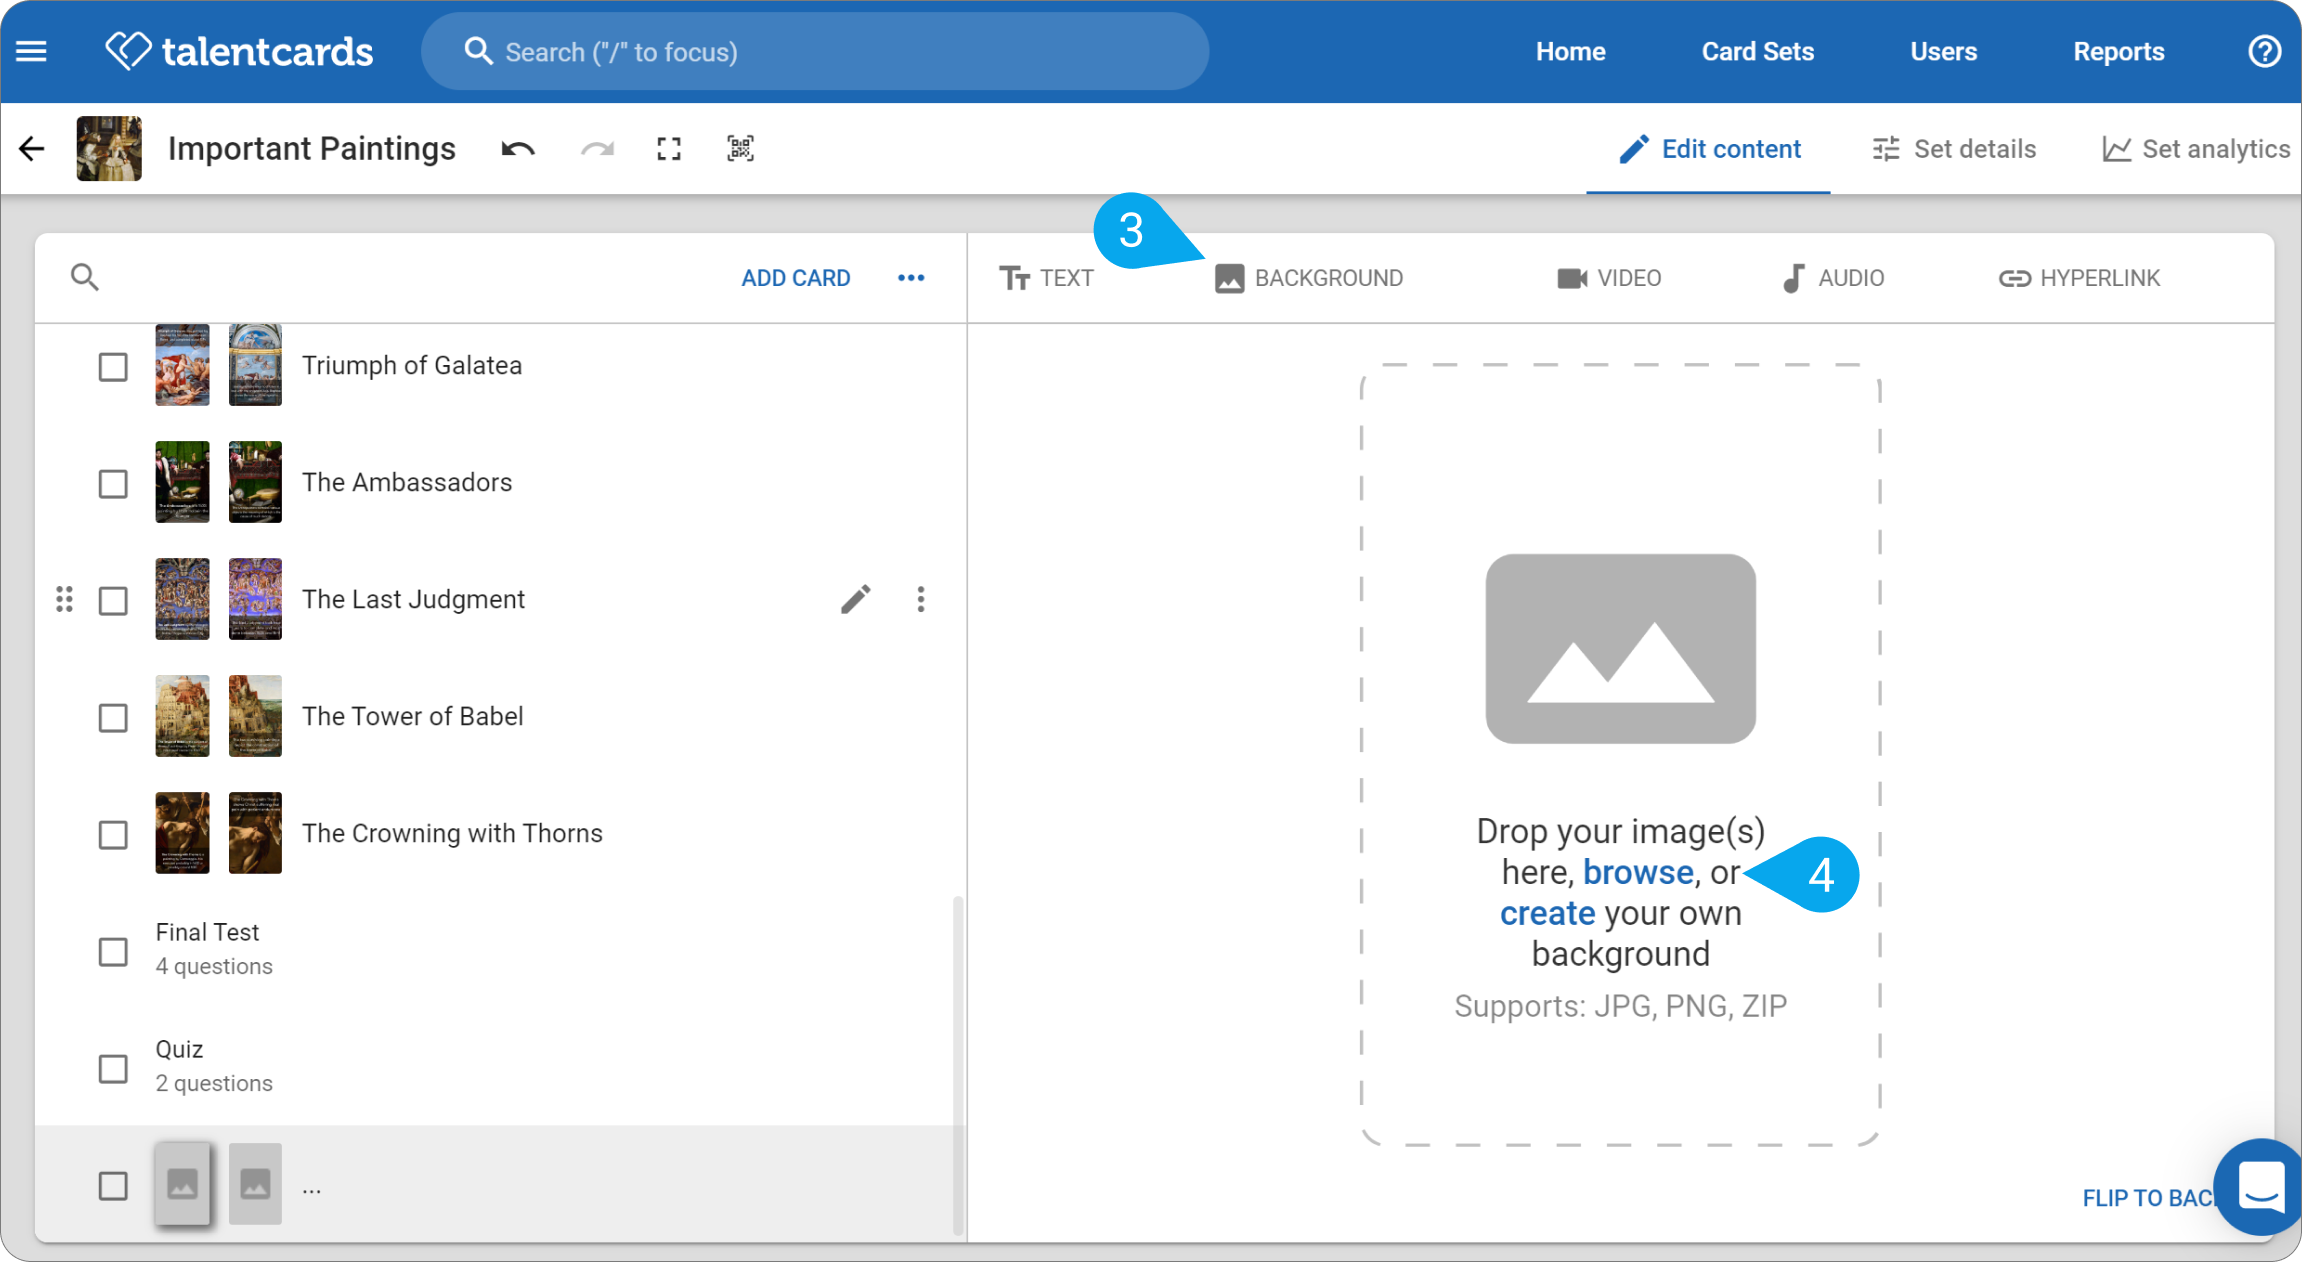Switch to the Set details tab
2302x1262 pixels.
tap(1954, 149)
